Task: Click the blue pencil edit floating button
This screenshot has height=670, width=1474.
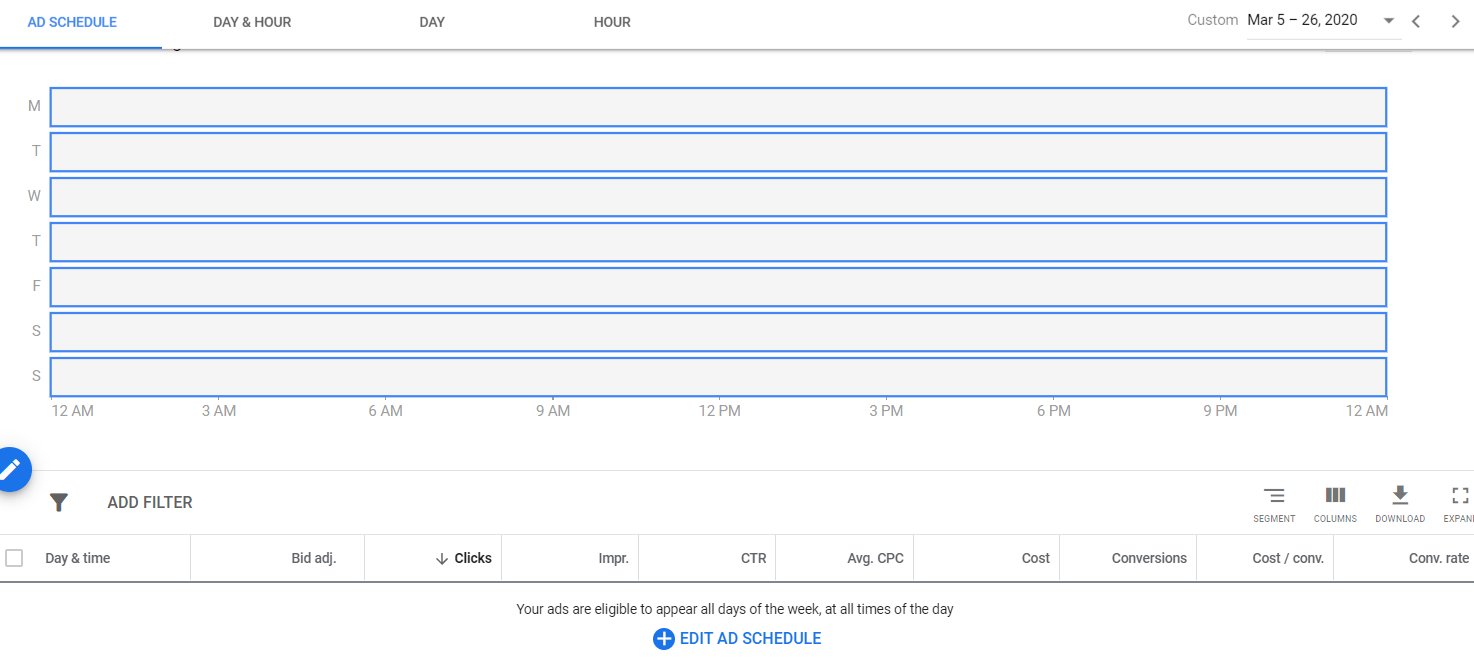Action: 11,468
